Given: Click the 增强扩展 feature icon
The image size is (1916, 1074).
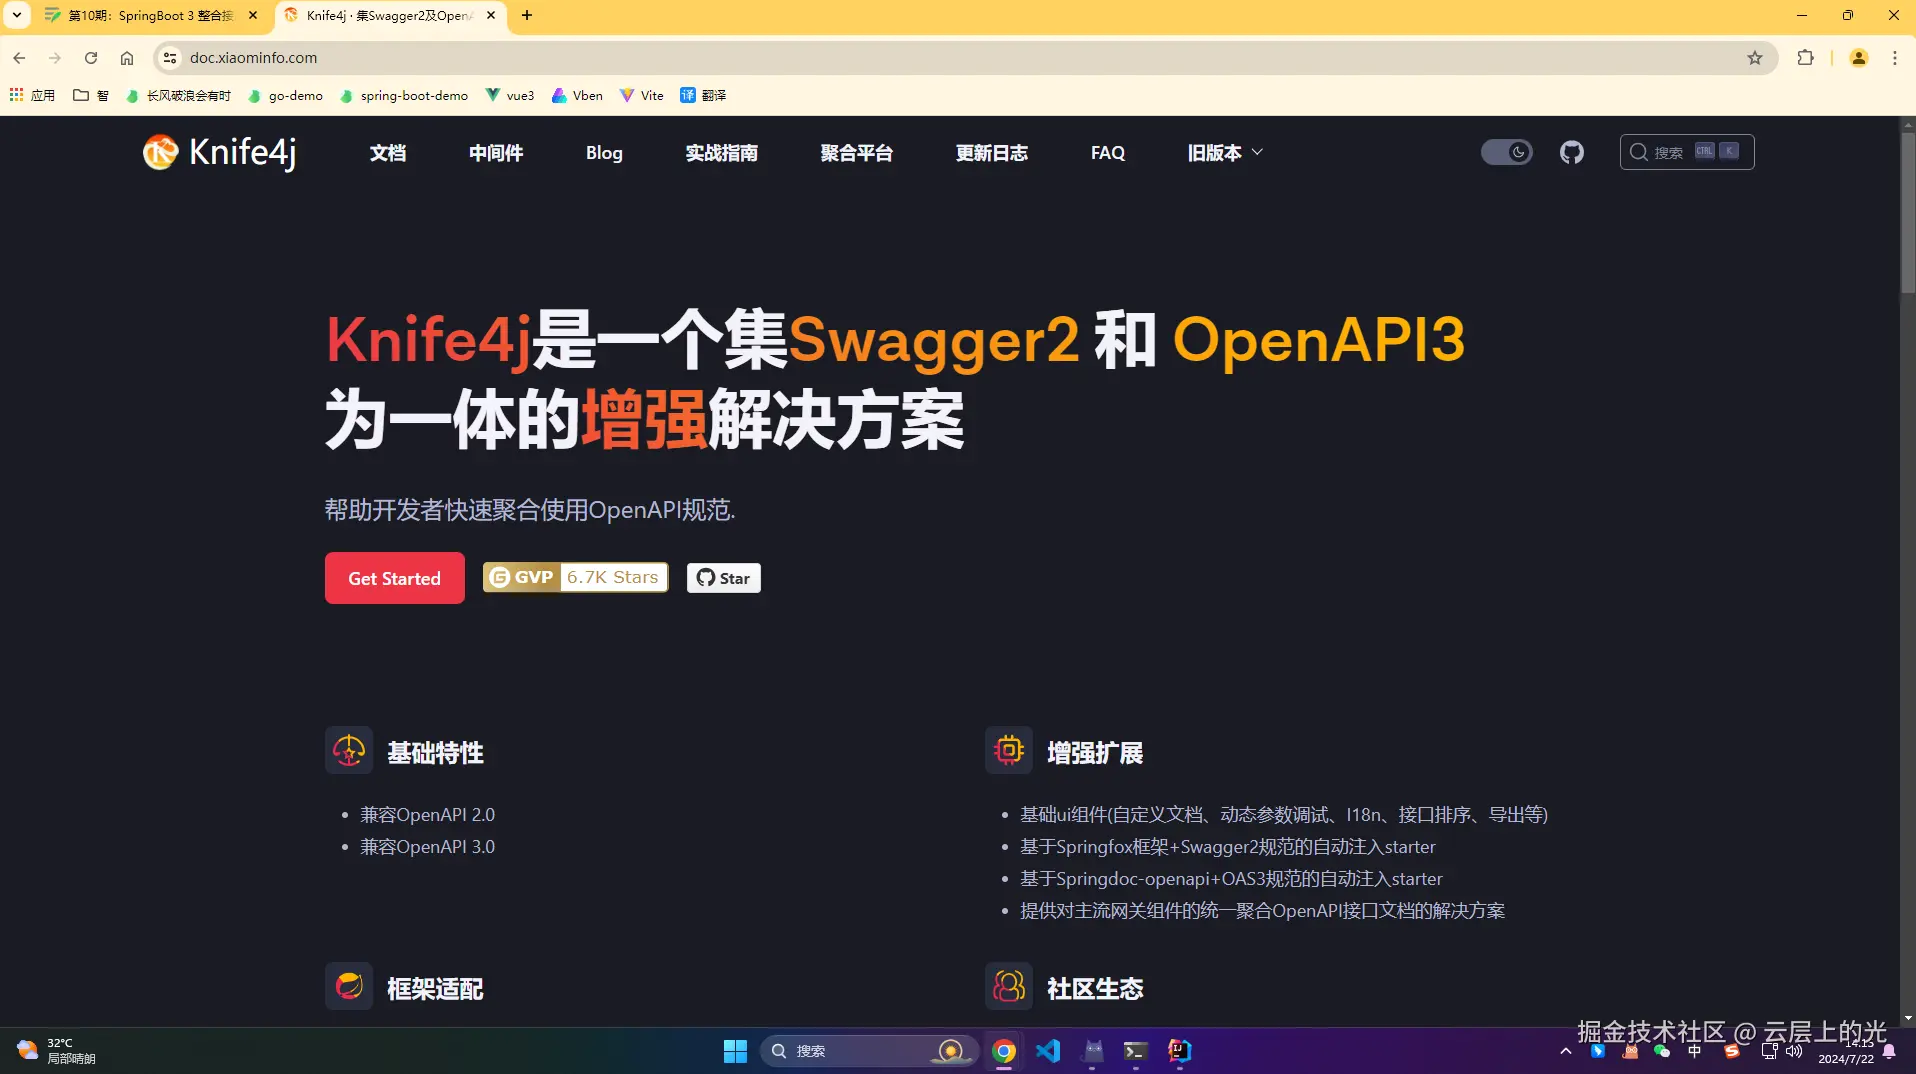Looking at the screenshot, I should (x=1009, y=750).
